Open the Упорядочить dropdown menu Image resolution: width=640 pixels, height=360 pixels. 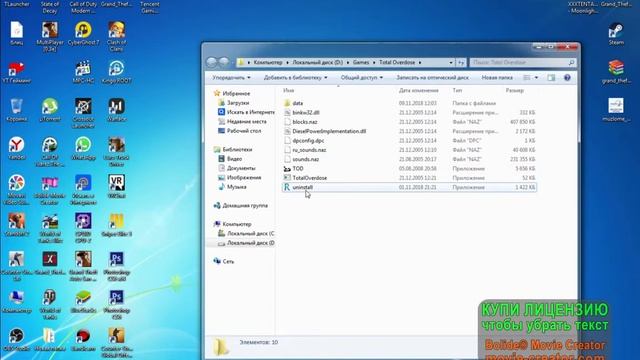(231, 78)
